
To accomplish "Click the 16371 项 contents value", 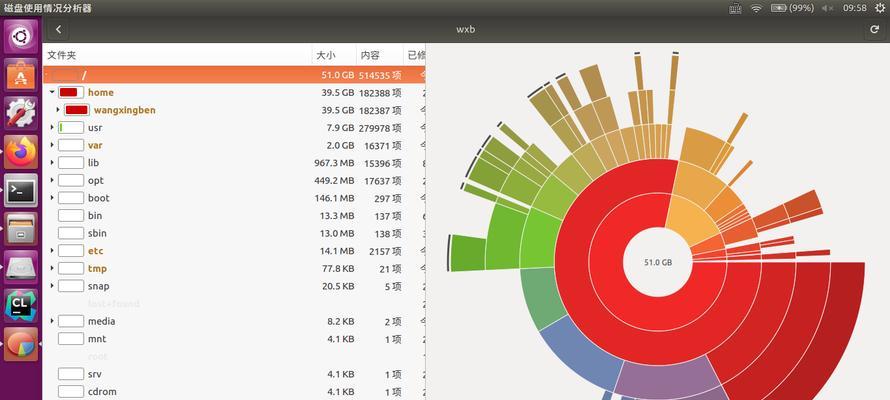I will (383, 145).
